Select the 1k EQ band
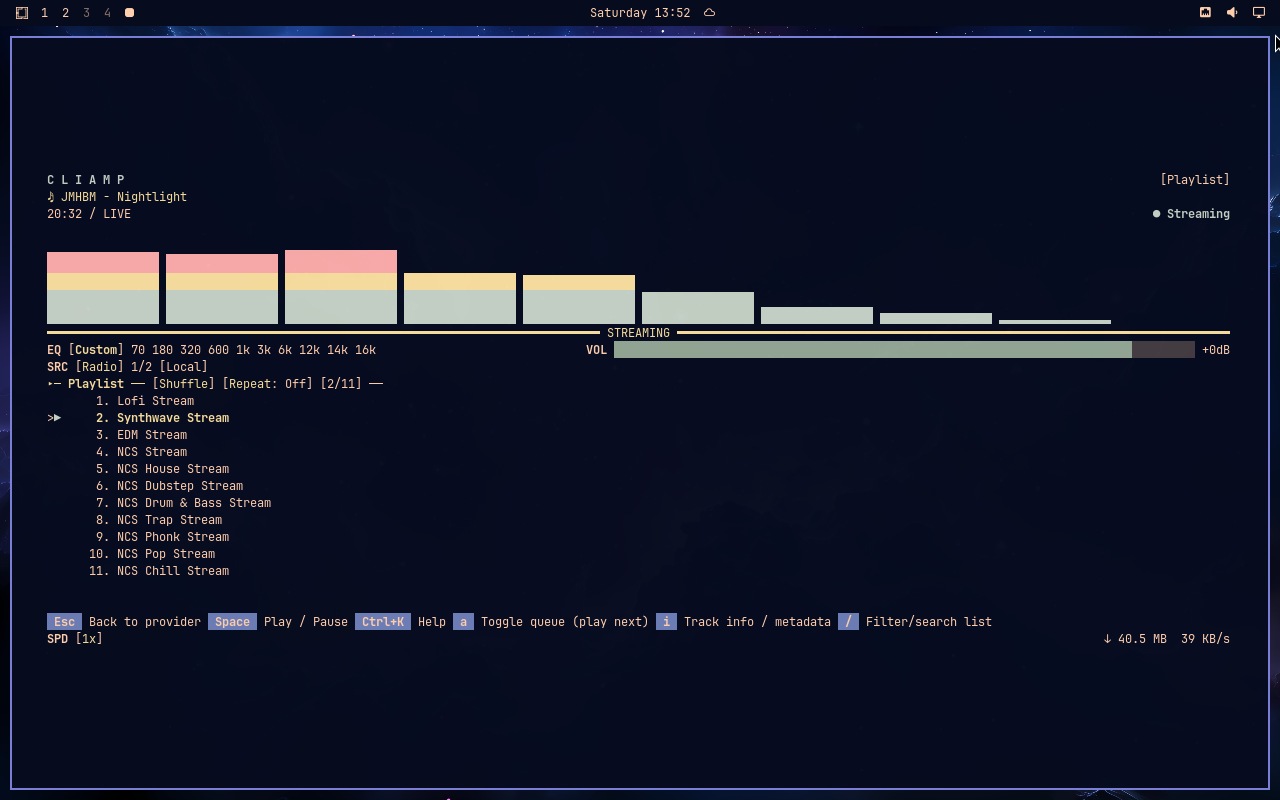The height and width of the screenshot is (800, 1280). click(243, 350)
